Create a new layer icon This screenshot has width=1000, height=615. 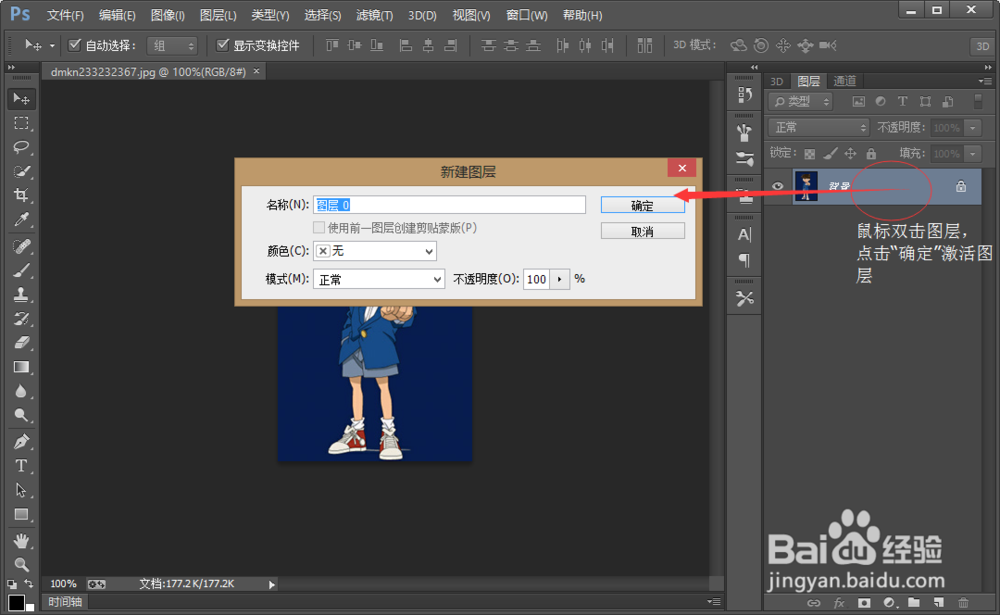coord(938,603)
